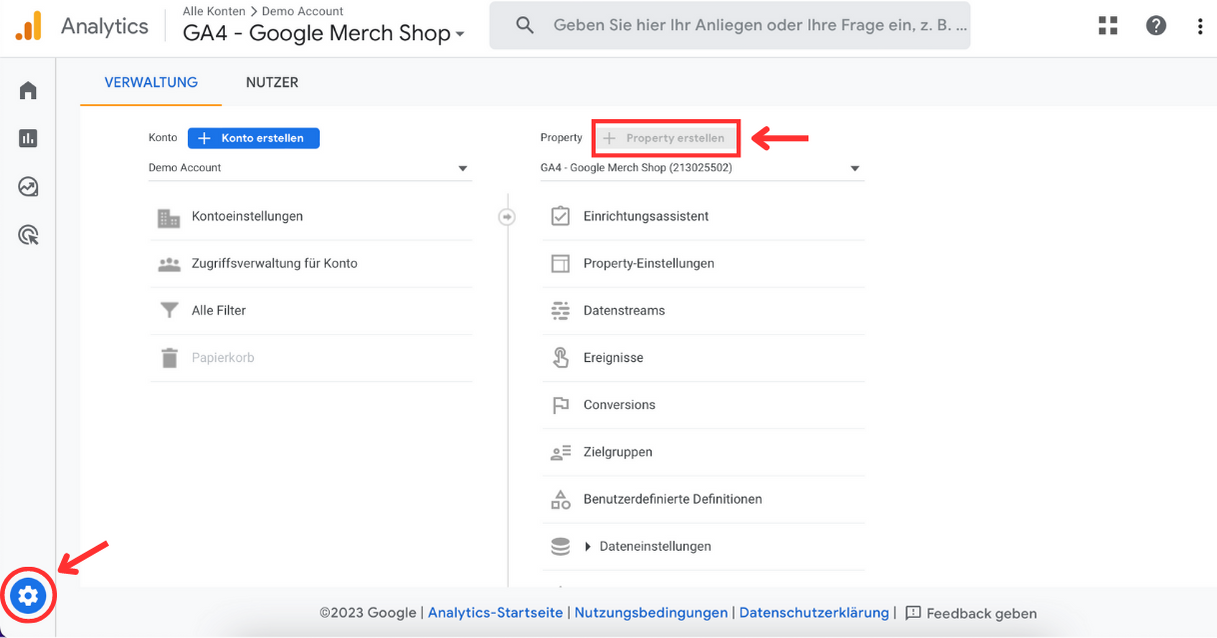Switch to the Verwaltung tab
Screen dimensions: 1217x638
point(151,83)
